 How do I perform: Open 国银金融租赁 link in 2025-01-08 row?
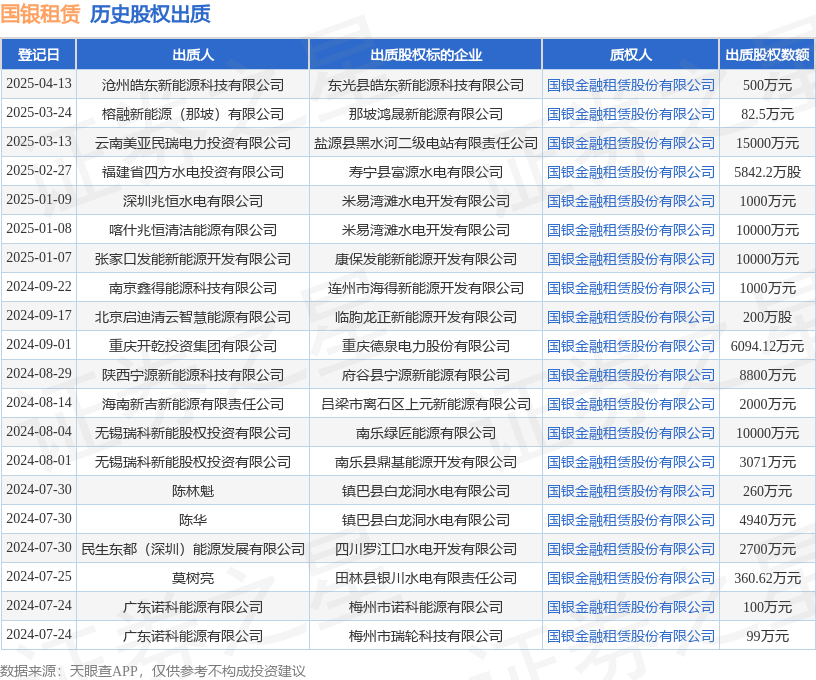(630, 230)
